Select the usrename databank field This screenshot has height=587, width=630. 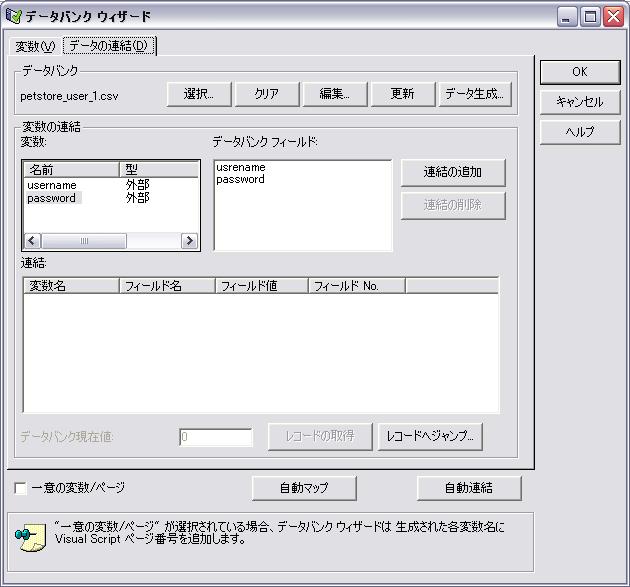[241, 167]
